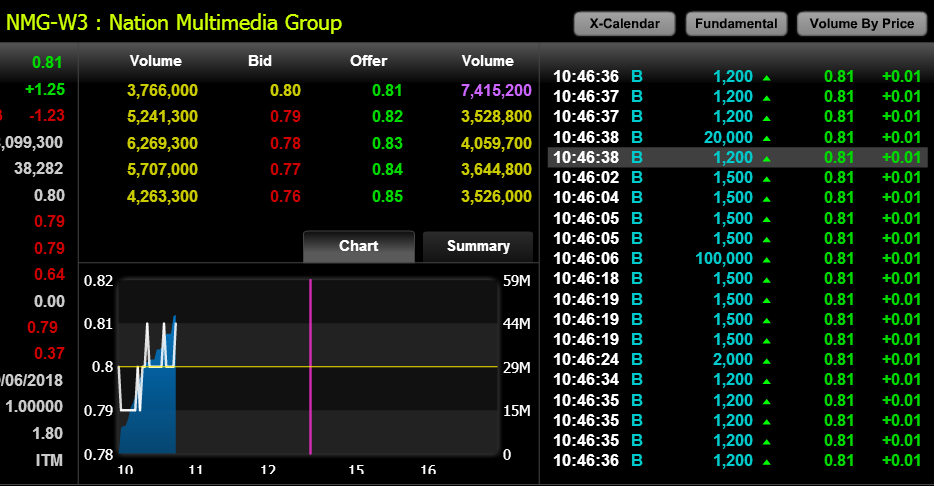934x486 pixels.
Task: Click the ITM status label
Action: click(x=49, y=460)
